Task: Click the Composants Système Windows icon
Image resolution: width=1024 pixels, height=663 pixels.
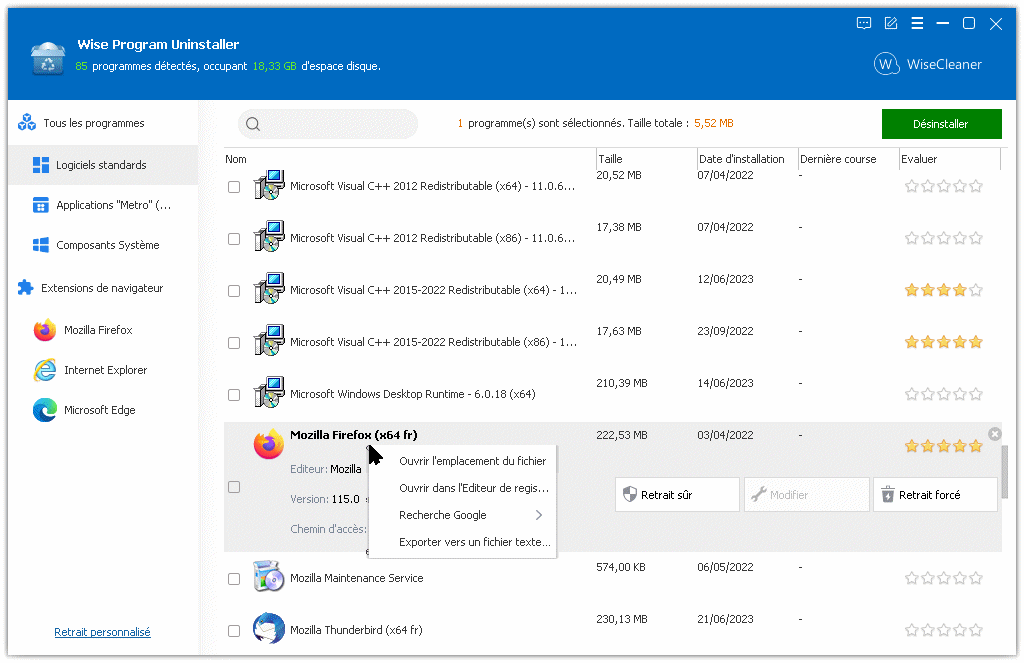Action: [x=40, y=245]
